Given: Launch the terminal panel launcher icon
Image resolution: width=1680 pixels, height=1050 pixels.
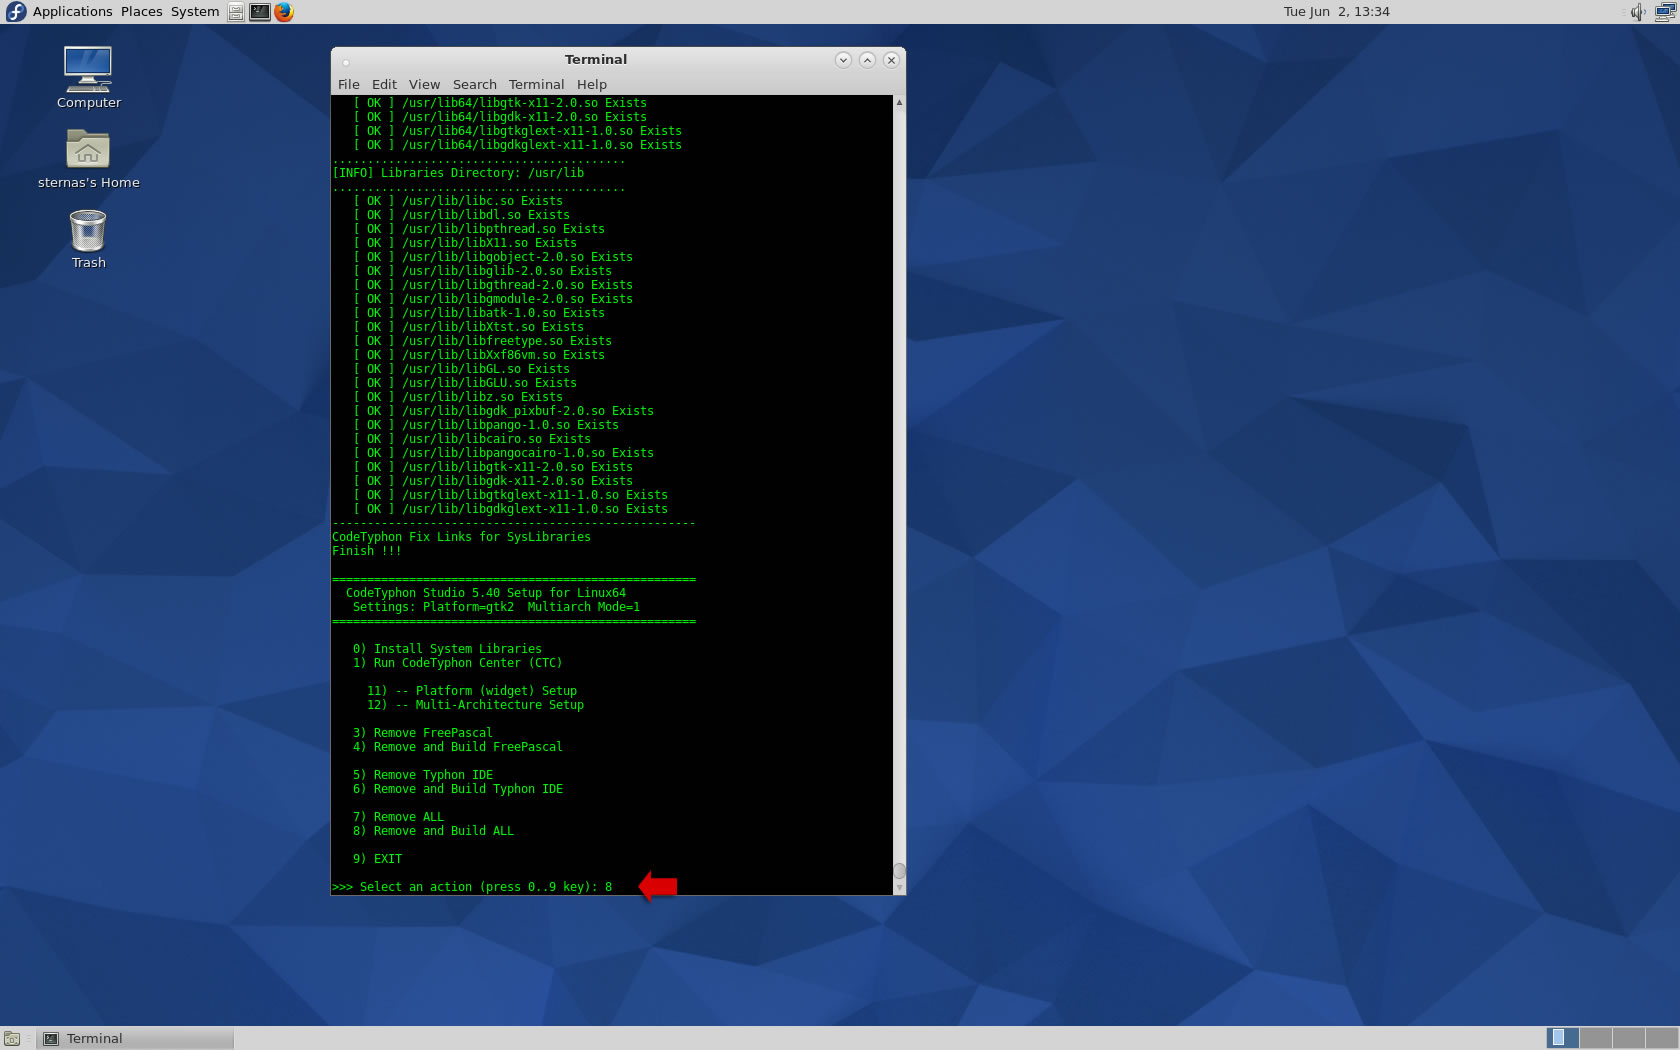Looking at the screenshot, I should pos(259,12).
